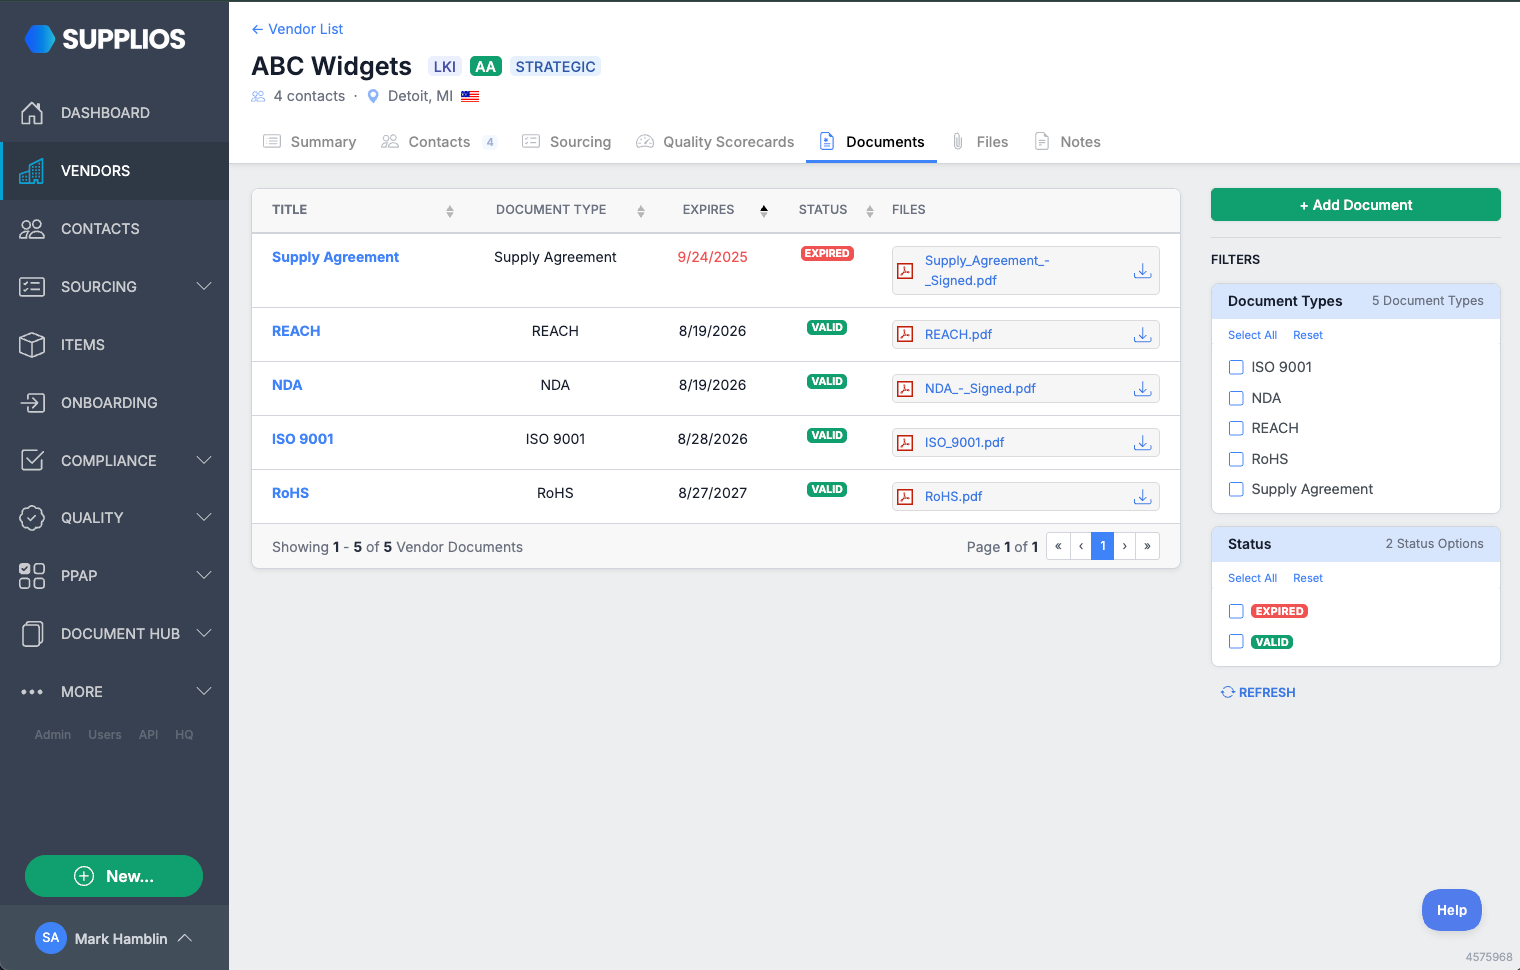Image resolution: width=1520 pixels, height=970 pixels.
Task: Go to last page pagination button
Action: (1147, 546)
